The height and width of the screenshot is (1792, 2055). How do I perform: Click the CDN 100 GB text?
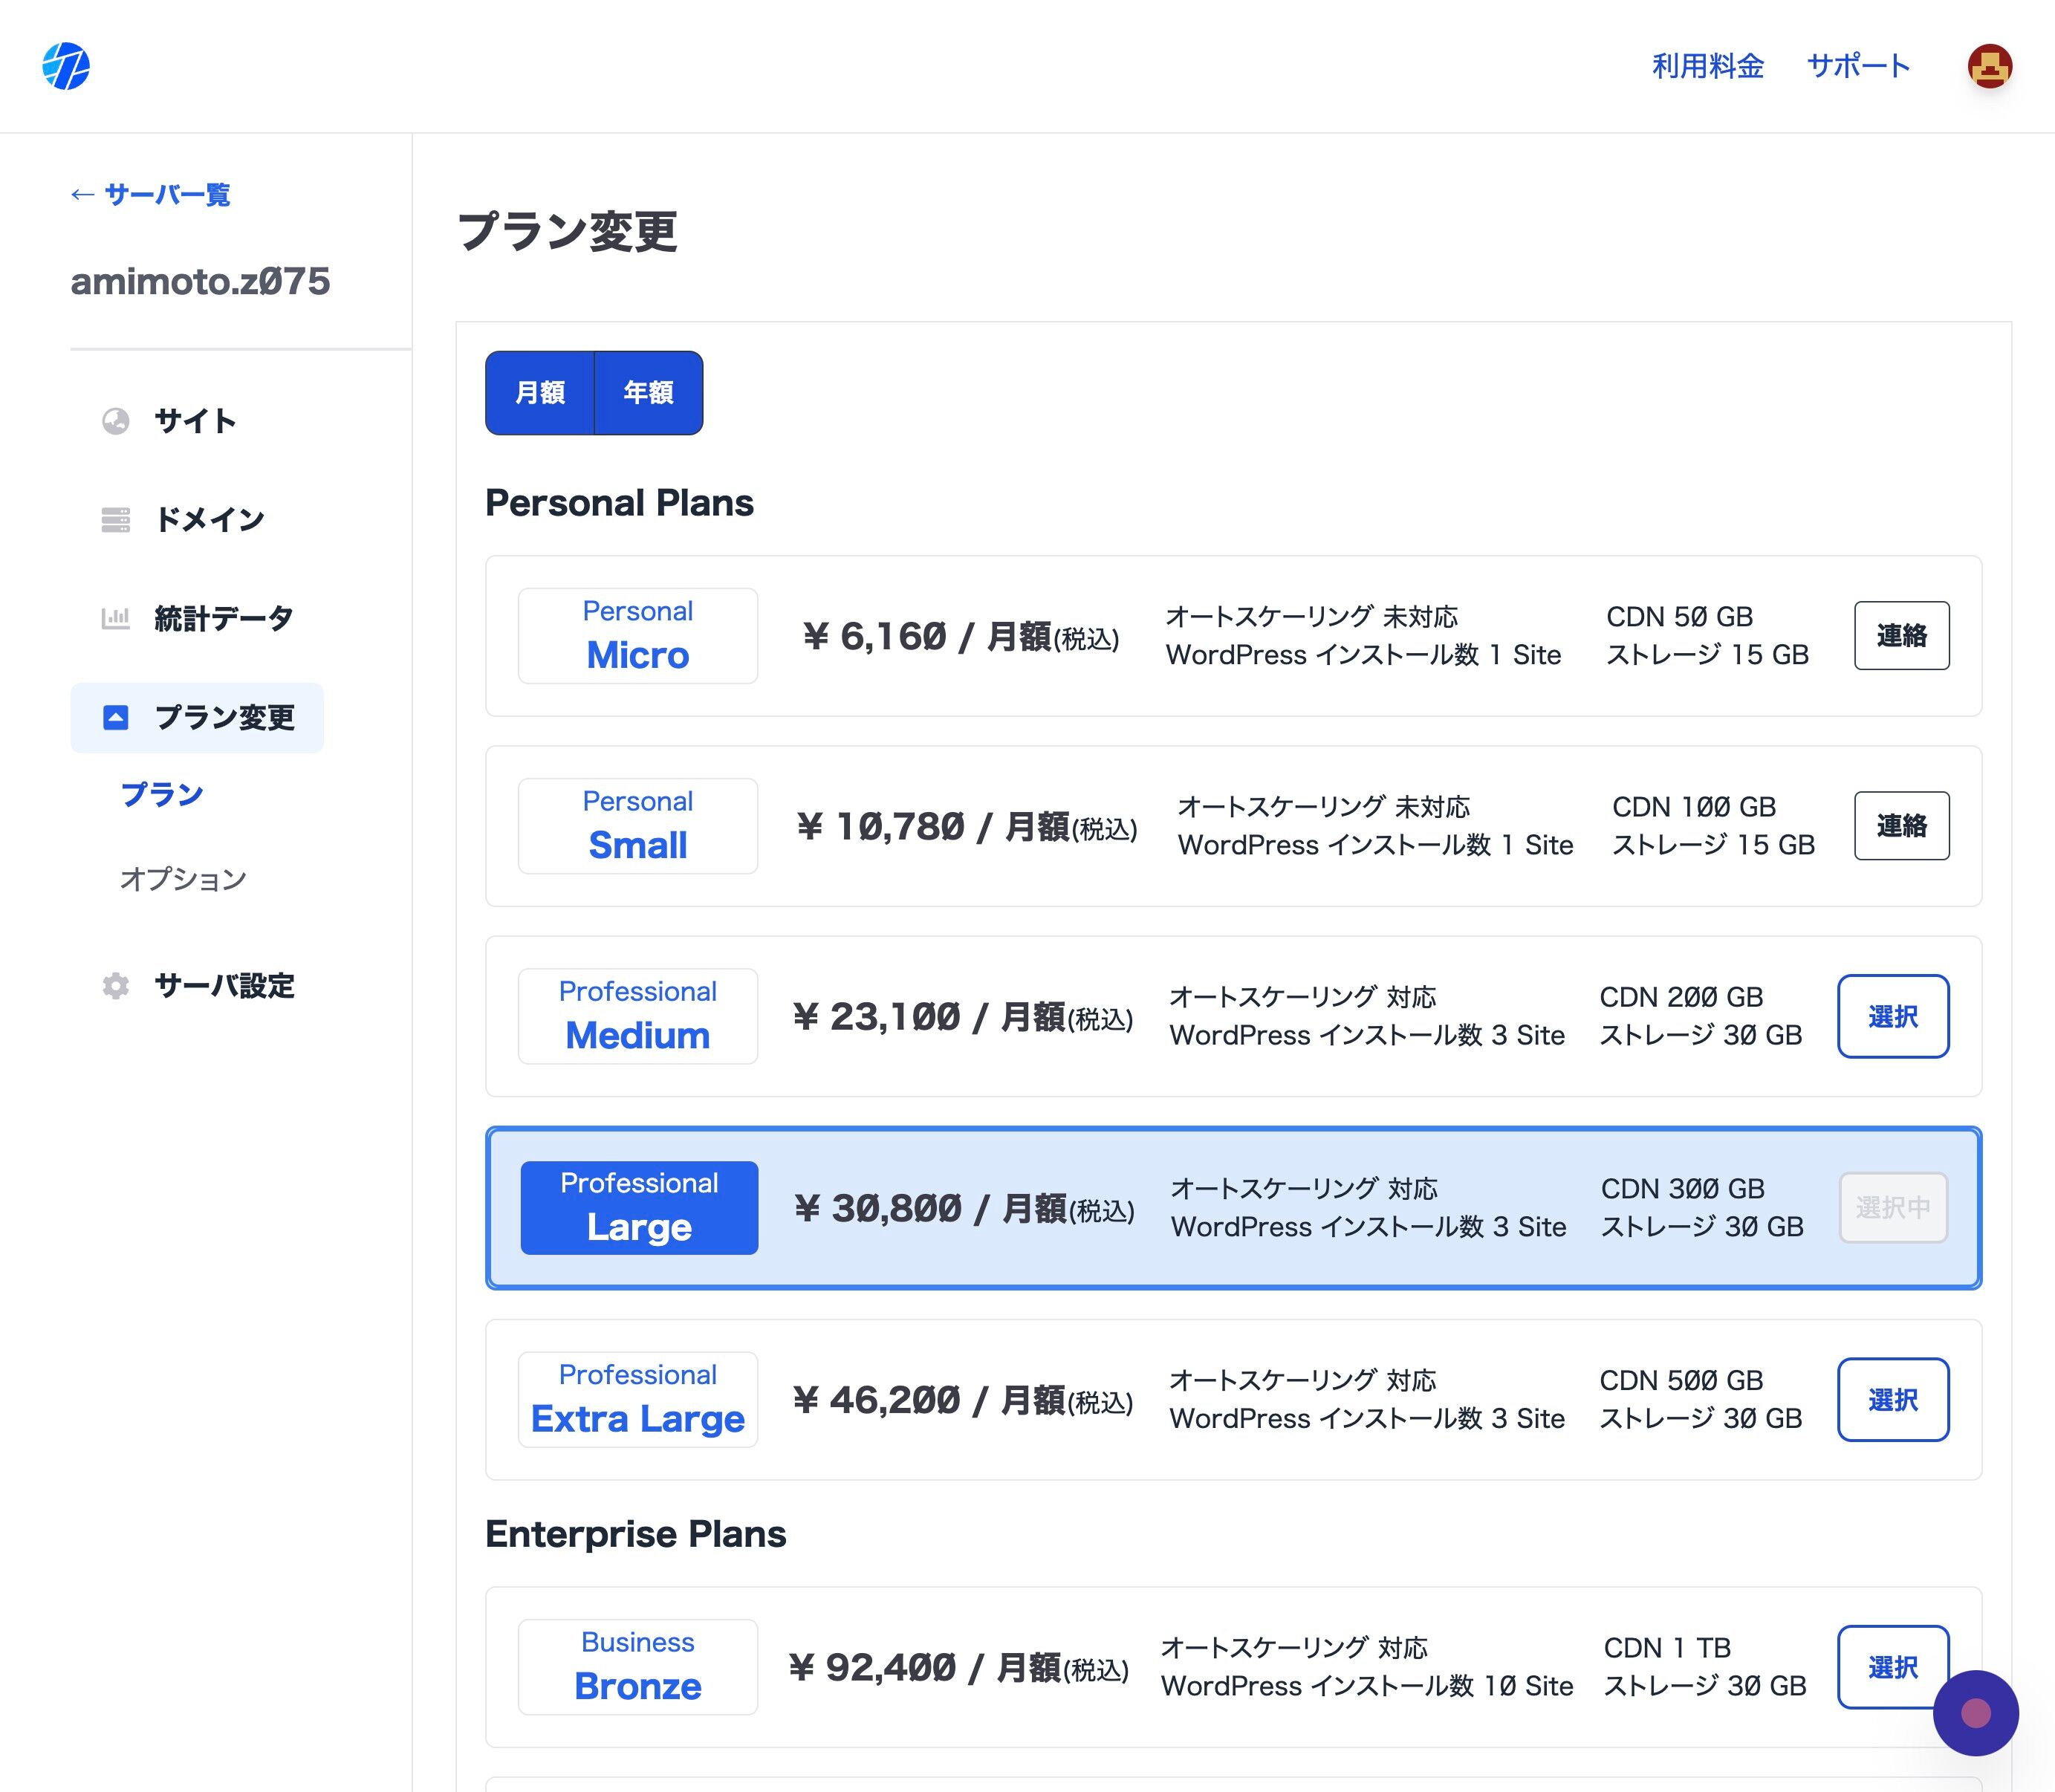click(x=1694, y=806)
